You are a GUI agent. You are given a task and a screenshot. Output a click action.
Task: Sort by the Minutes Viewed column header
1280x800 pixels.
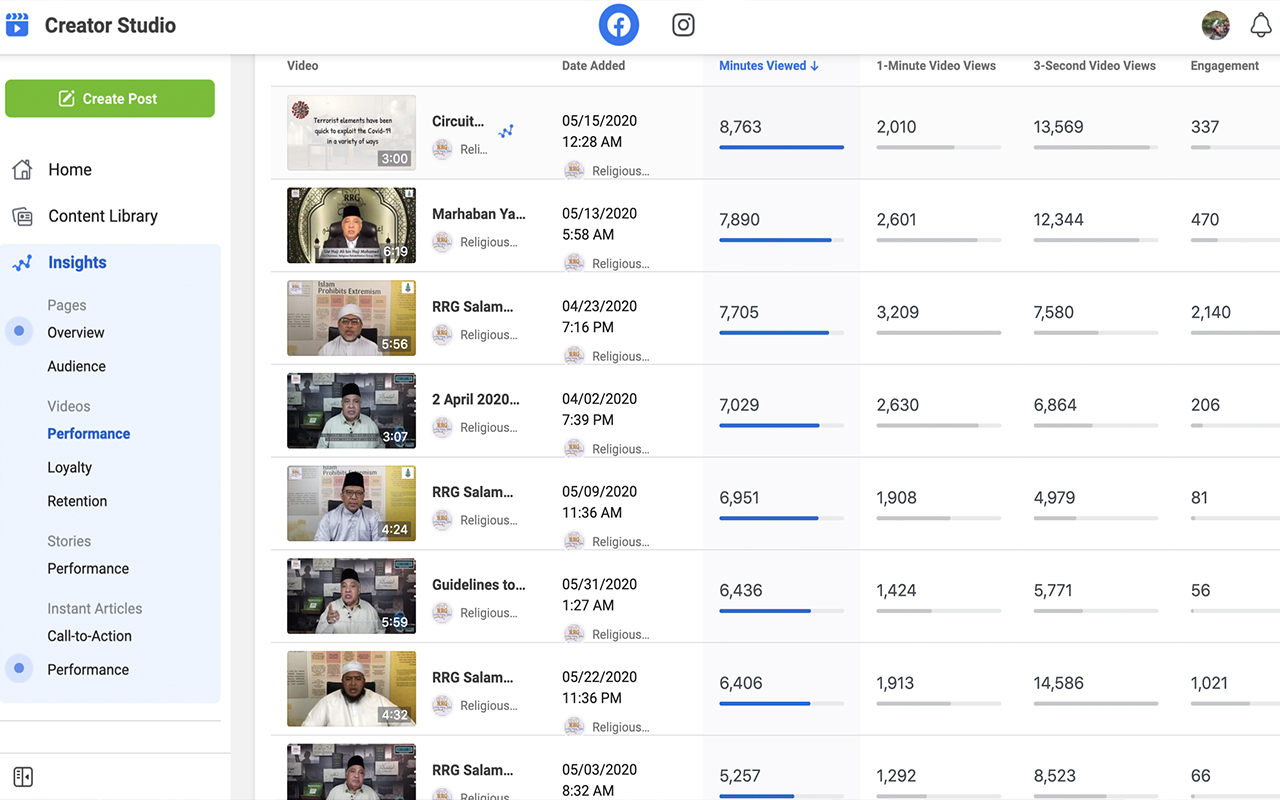pos(768,66)
